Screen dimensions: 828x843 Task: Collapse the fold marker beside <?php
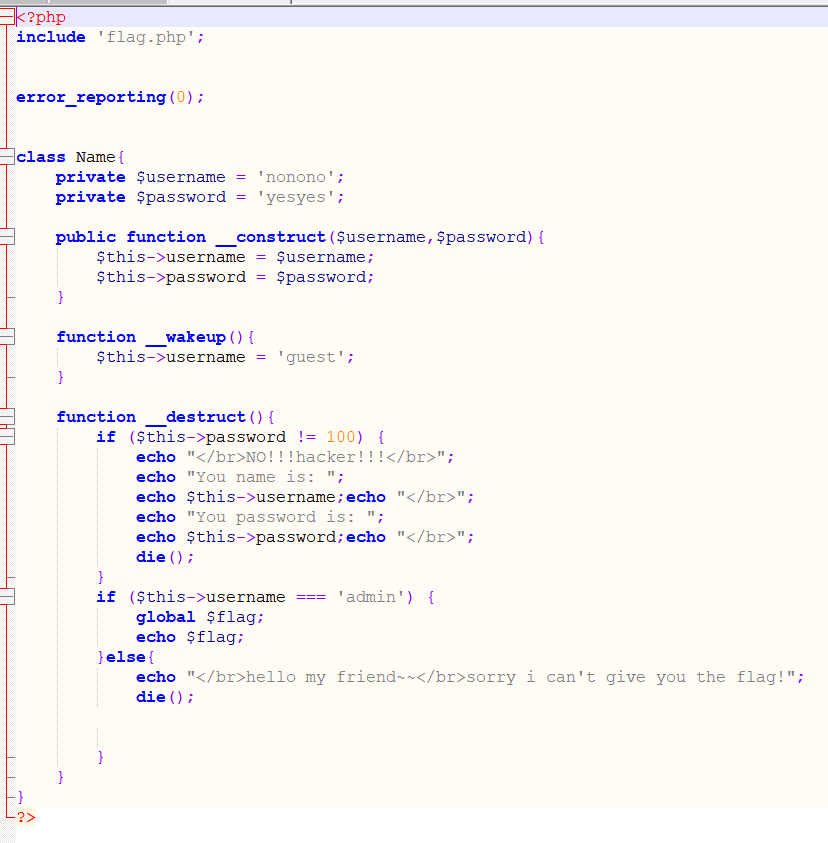click(x=6, y=17)
